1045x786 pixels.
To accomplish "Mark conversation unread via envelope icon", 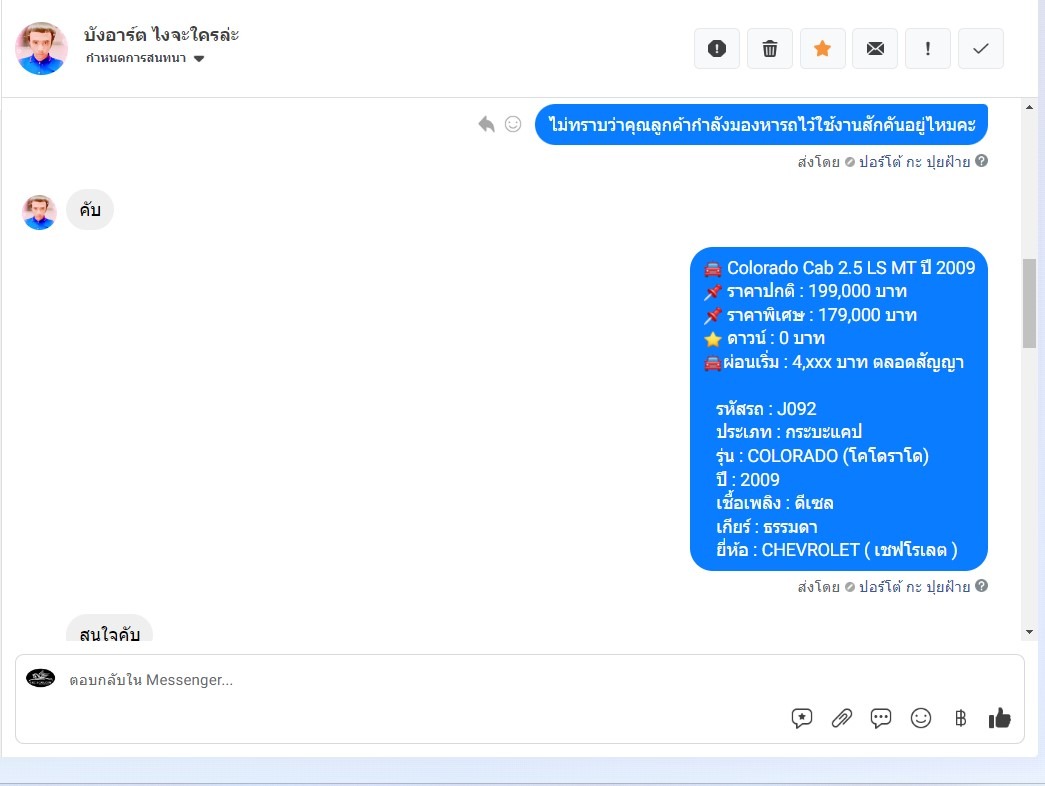I will (x=875, y=49).
